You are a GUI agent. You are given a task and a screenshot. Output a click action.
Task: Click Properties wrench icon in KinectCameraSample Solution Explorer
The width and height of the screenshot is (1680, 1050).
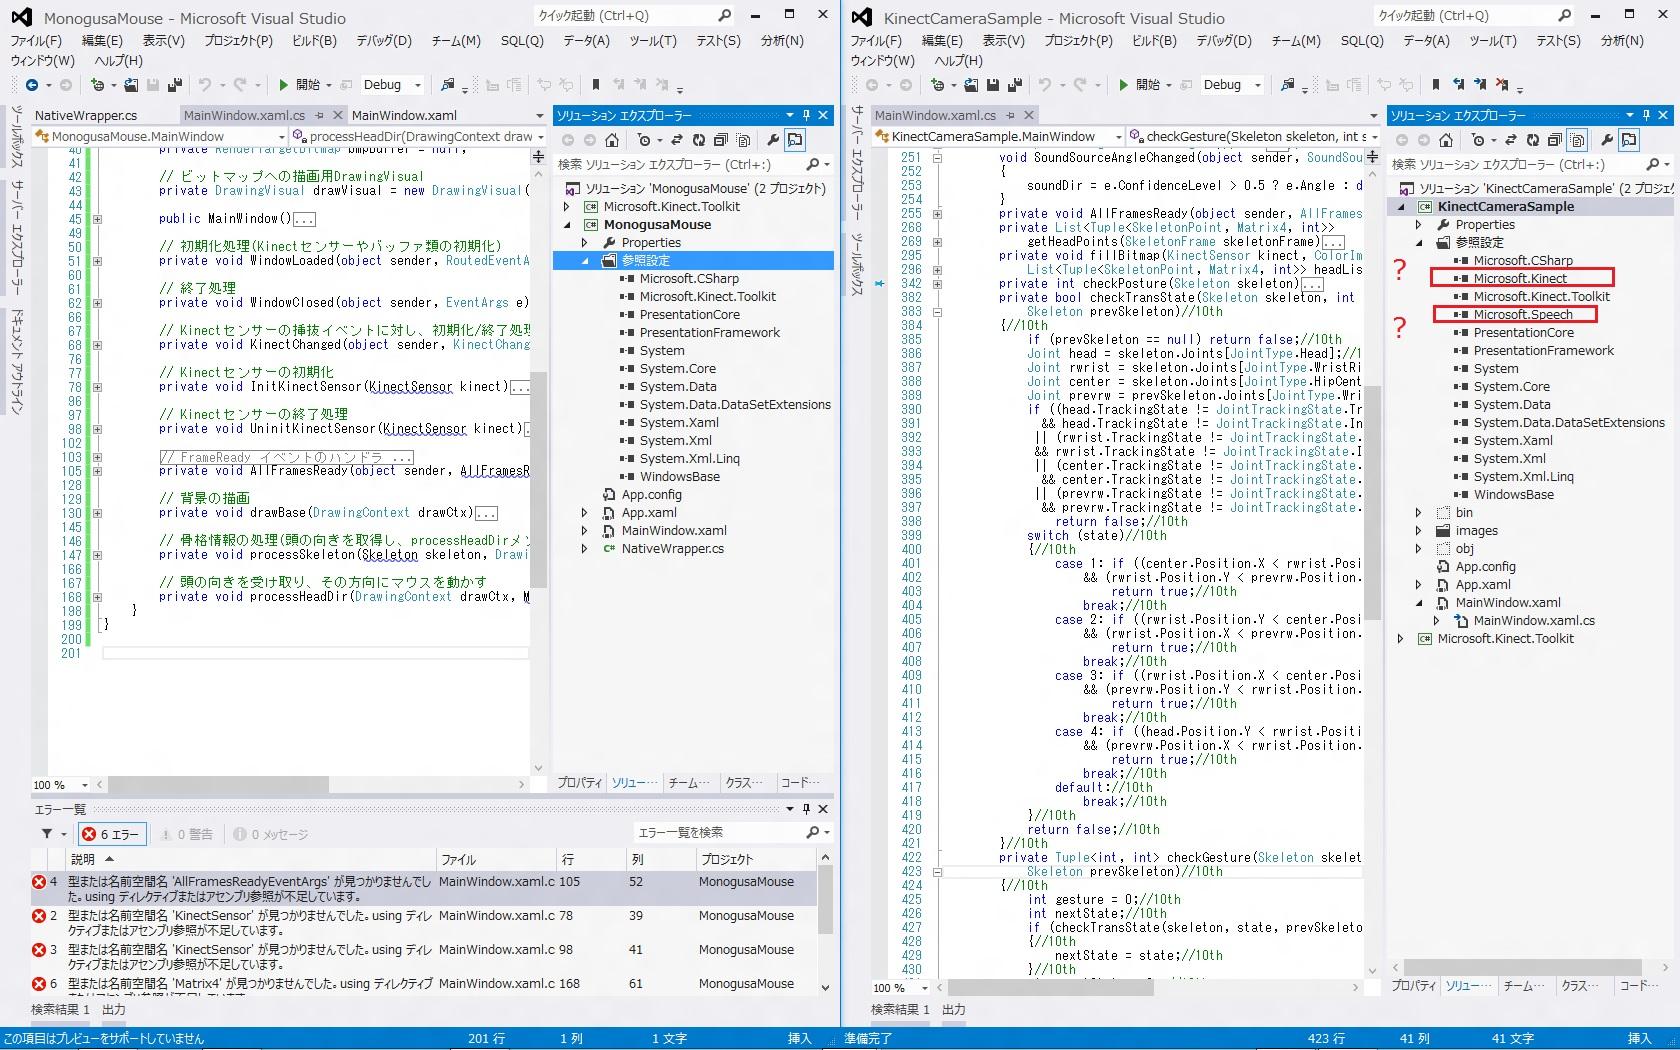tap(1606, 140)
